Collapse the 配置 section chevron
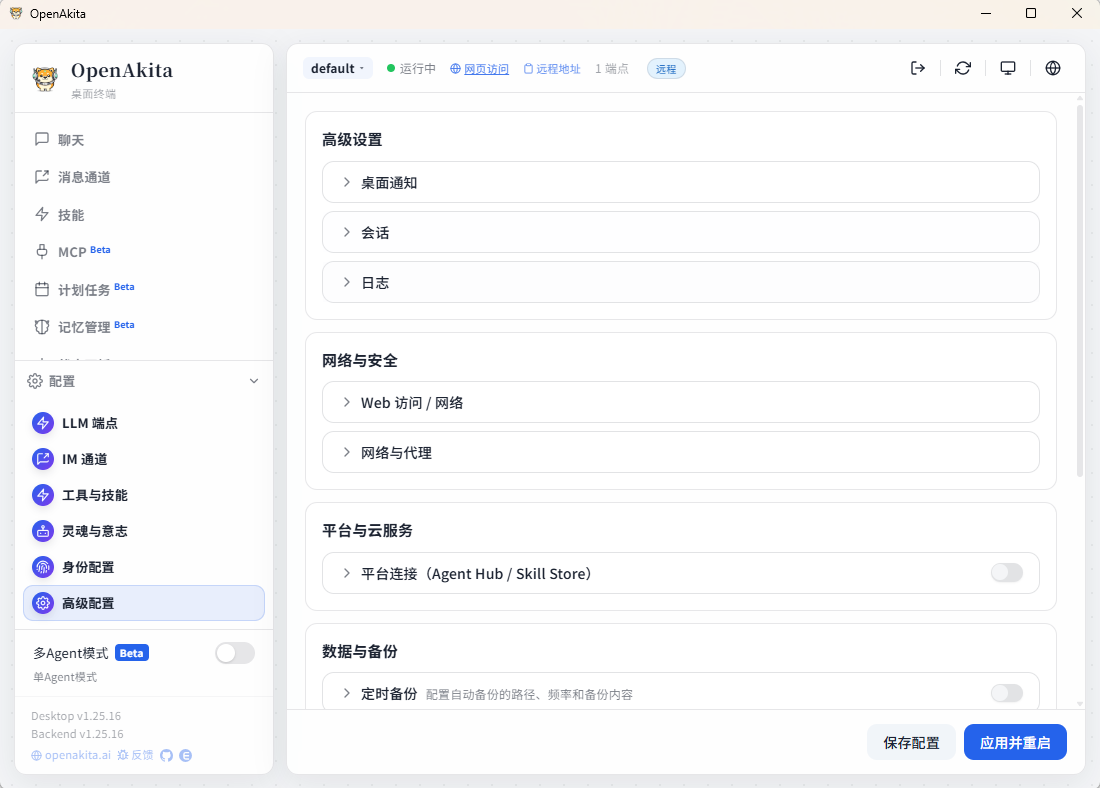Viewport: 1100px width, 788px height. [x=254, y=381]
